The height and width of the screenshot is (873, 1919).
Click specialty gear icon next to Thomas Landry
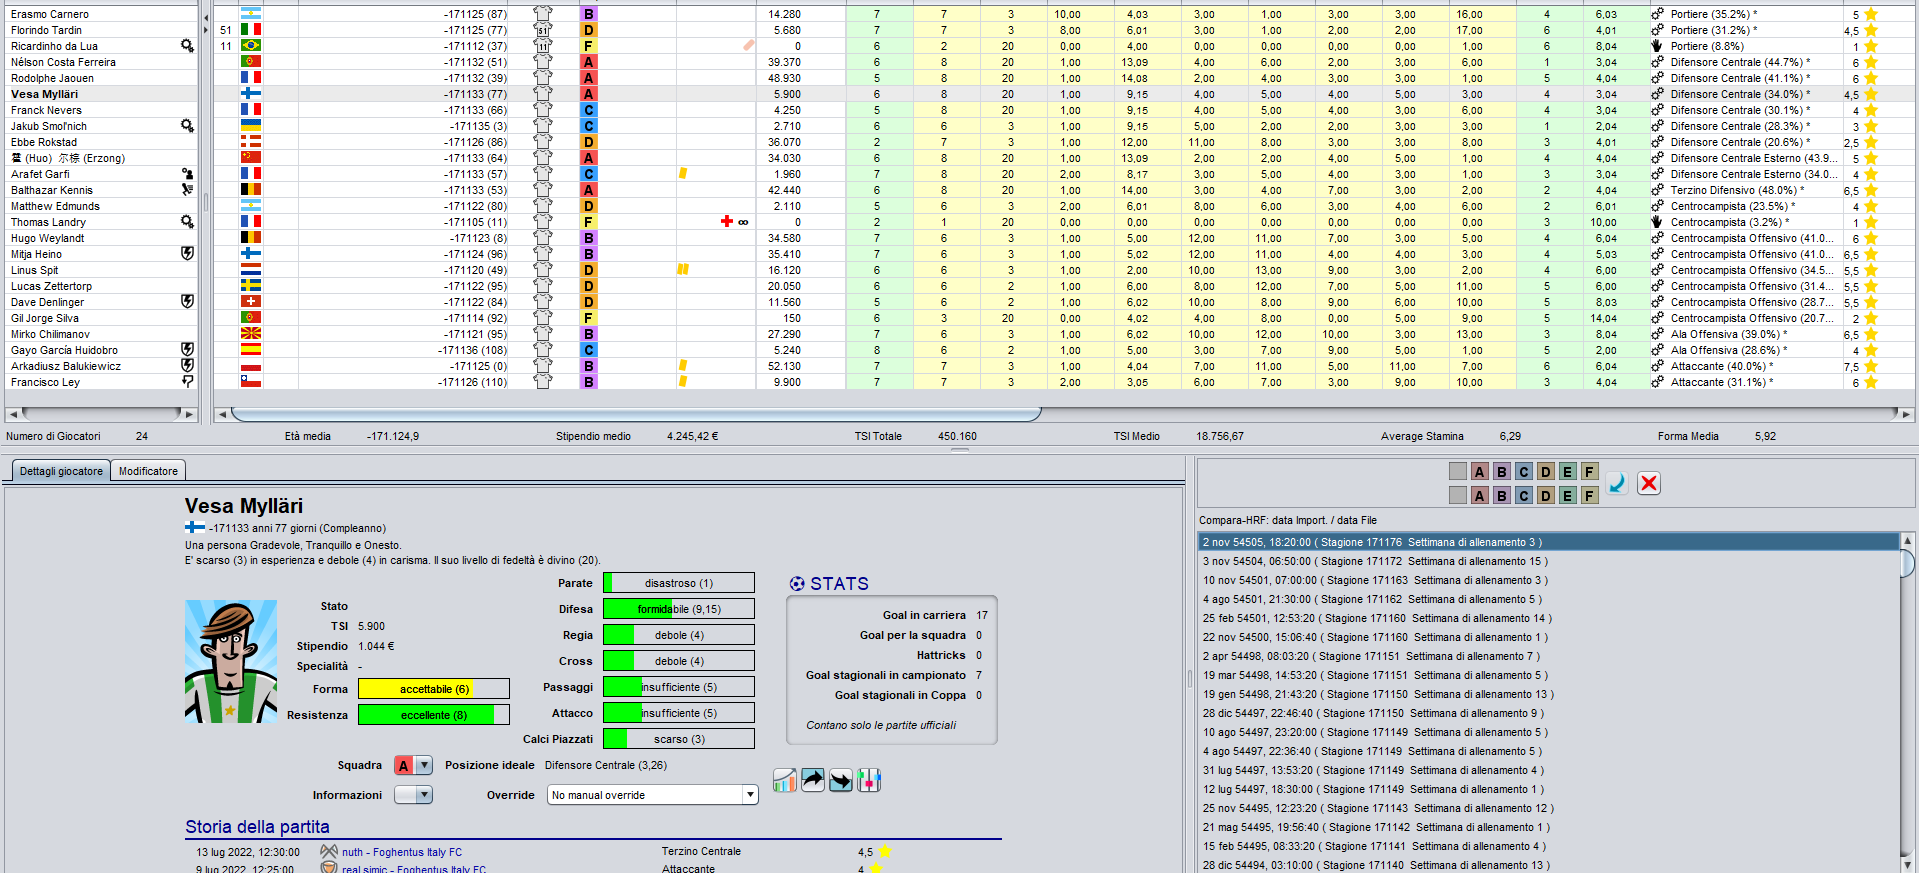coord(187,222)
